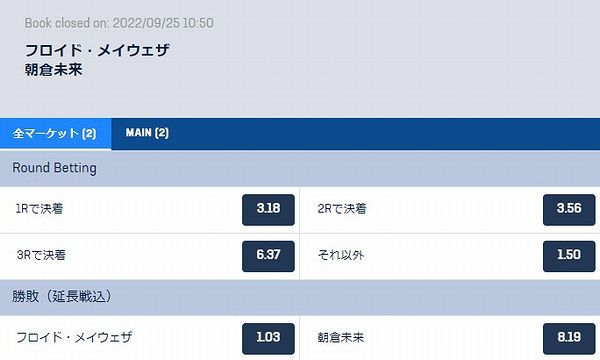
Task: Click フロイド・メイウェザ label in 勝敗 market
Action: pyautogui.click(x=74, y=337)
